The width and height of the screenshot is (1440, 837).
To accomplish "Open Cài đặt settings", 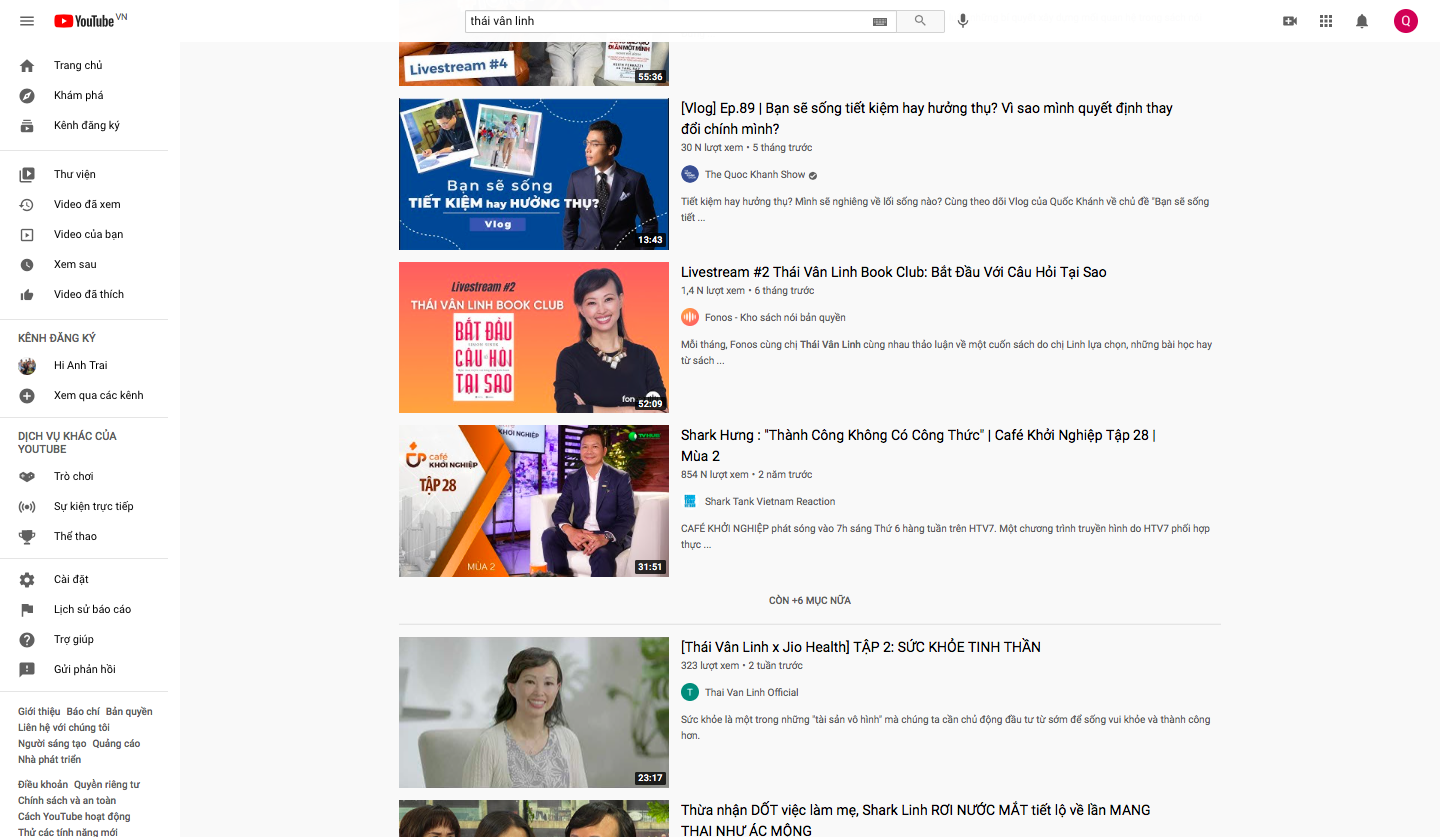I will pyautogui.click(x=71, y=580).
